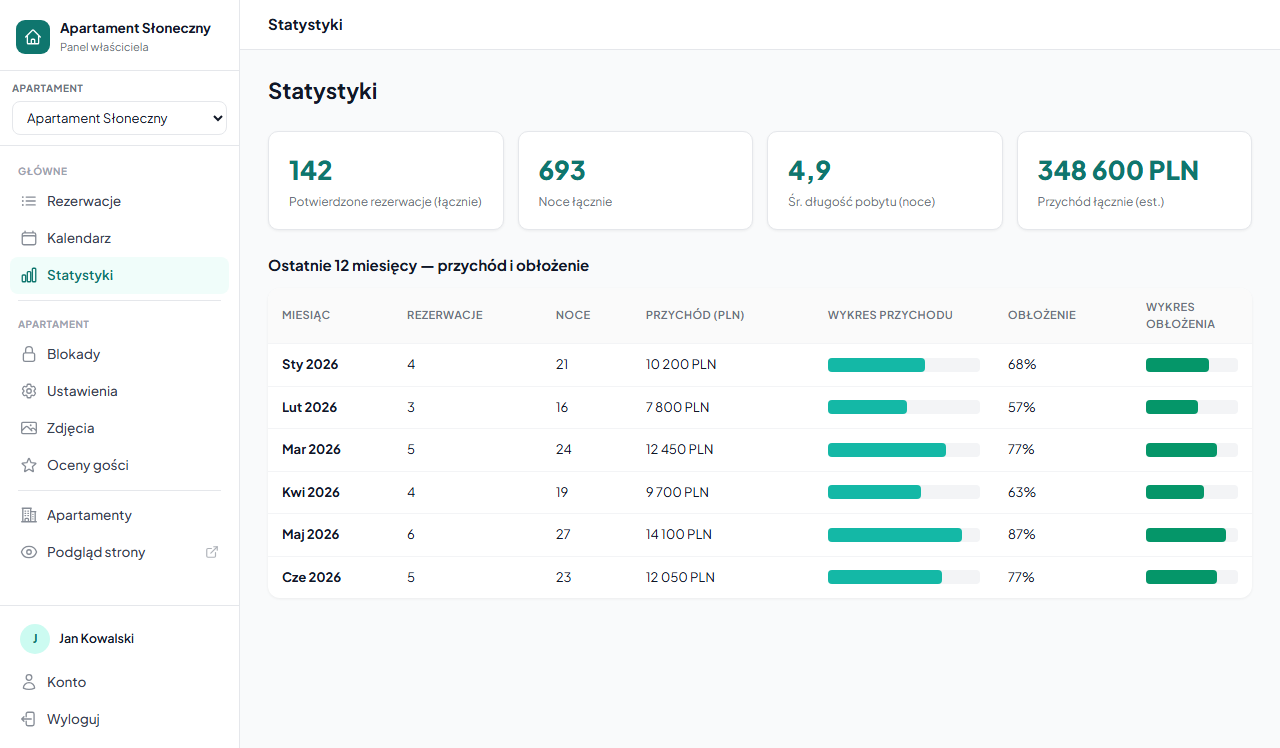1280x748 pixels.
Task: Open Rezerwacje in the sidebar
Action: 120,201
